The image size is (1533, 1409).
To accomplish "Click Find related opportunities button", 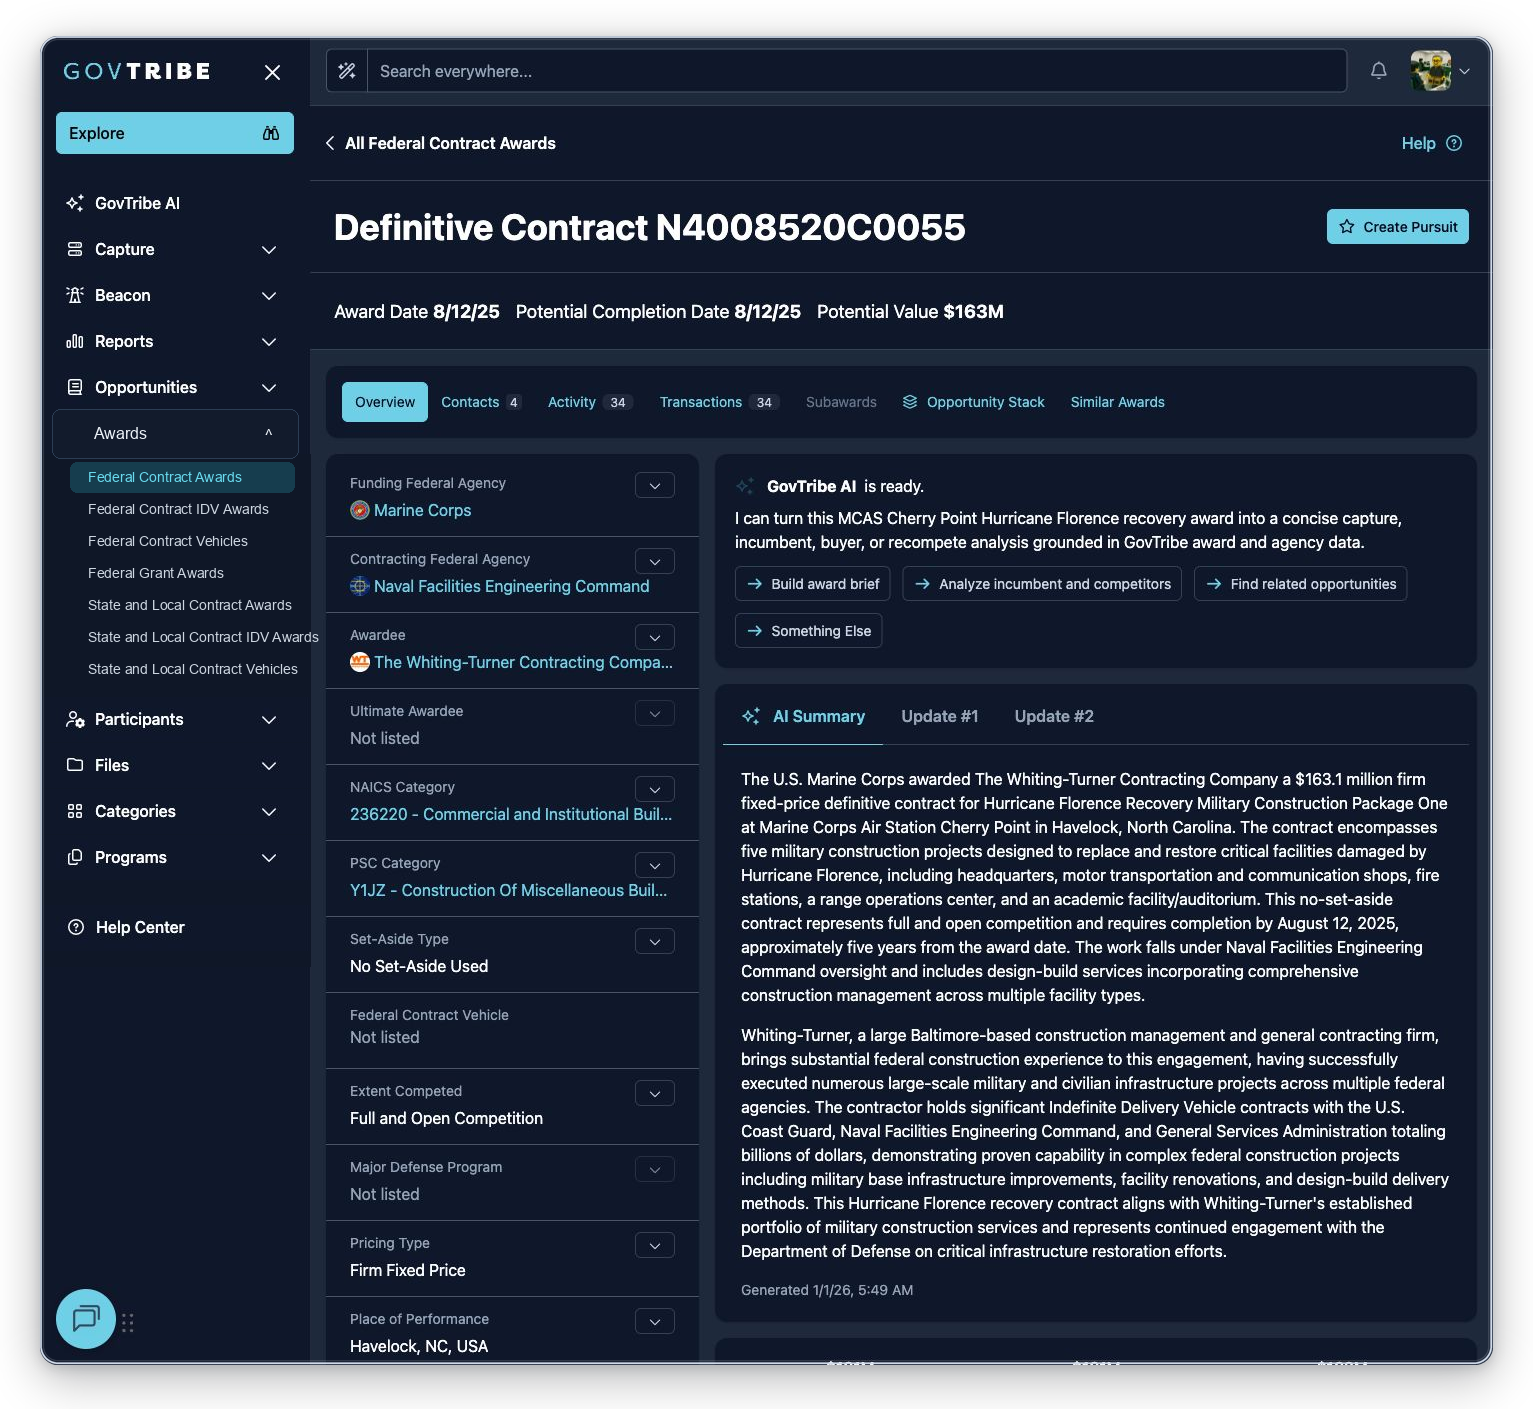I will coord(1300,584).
